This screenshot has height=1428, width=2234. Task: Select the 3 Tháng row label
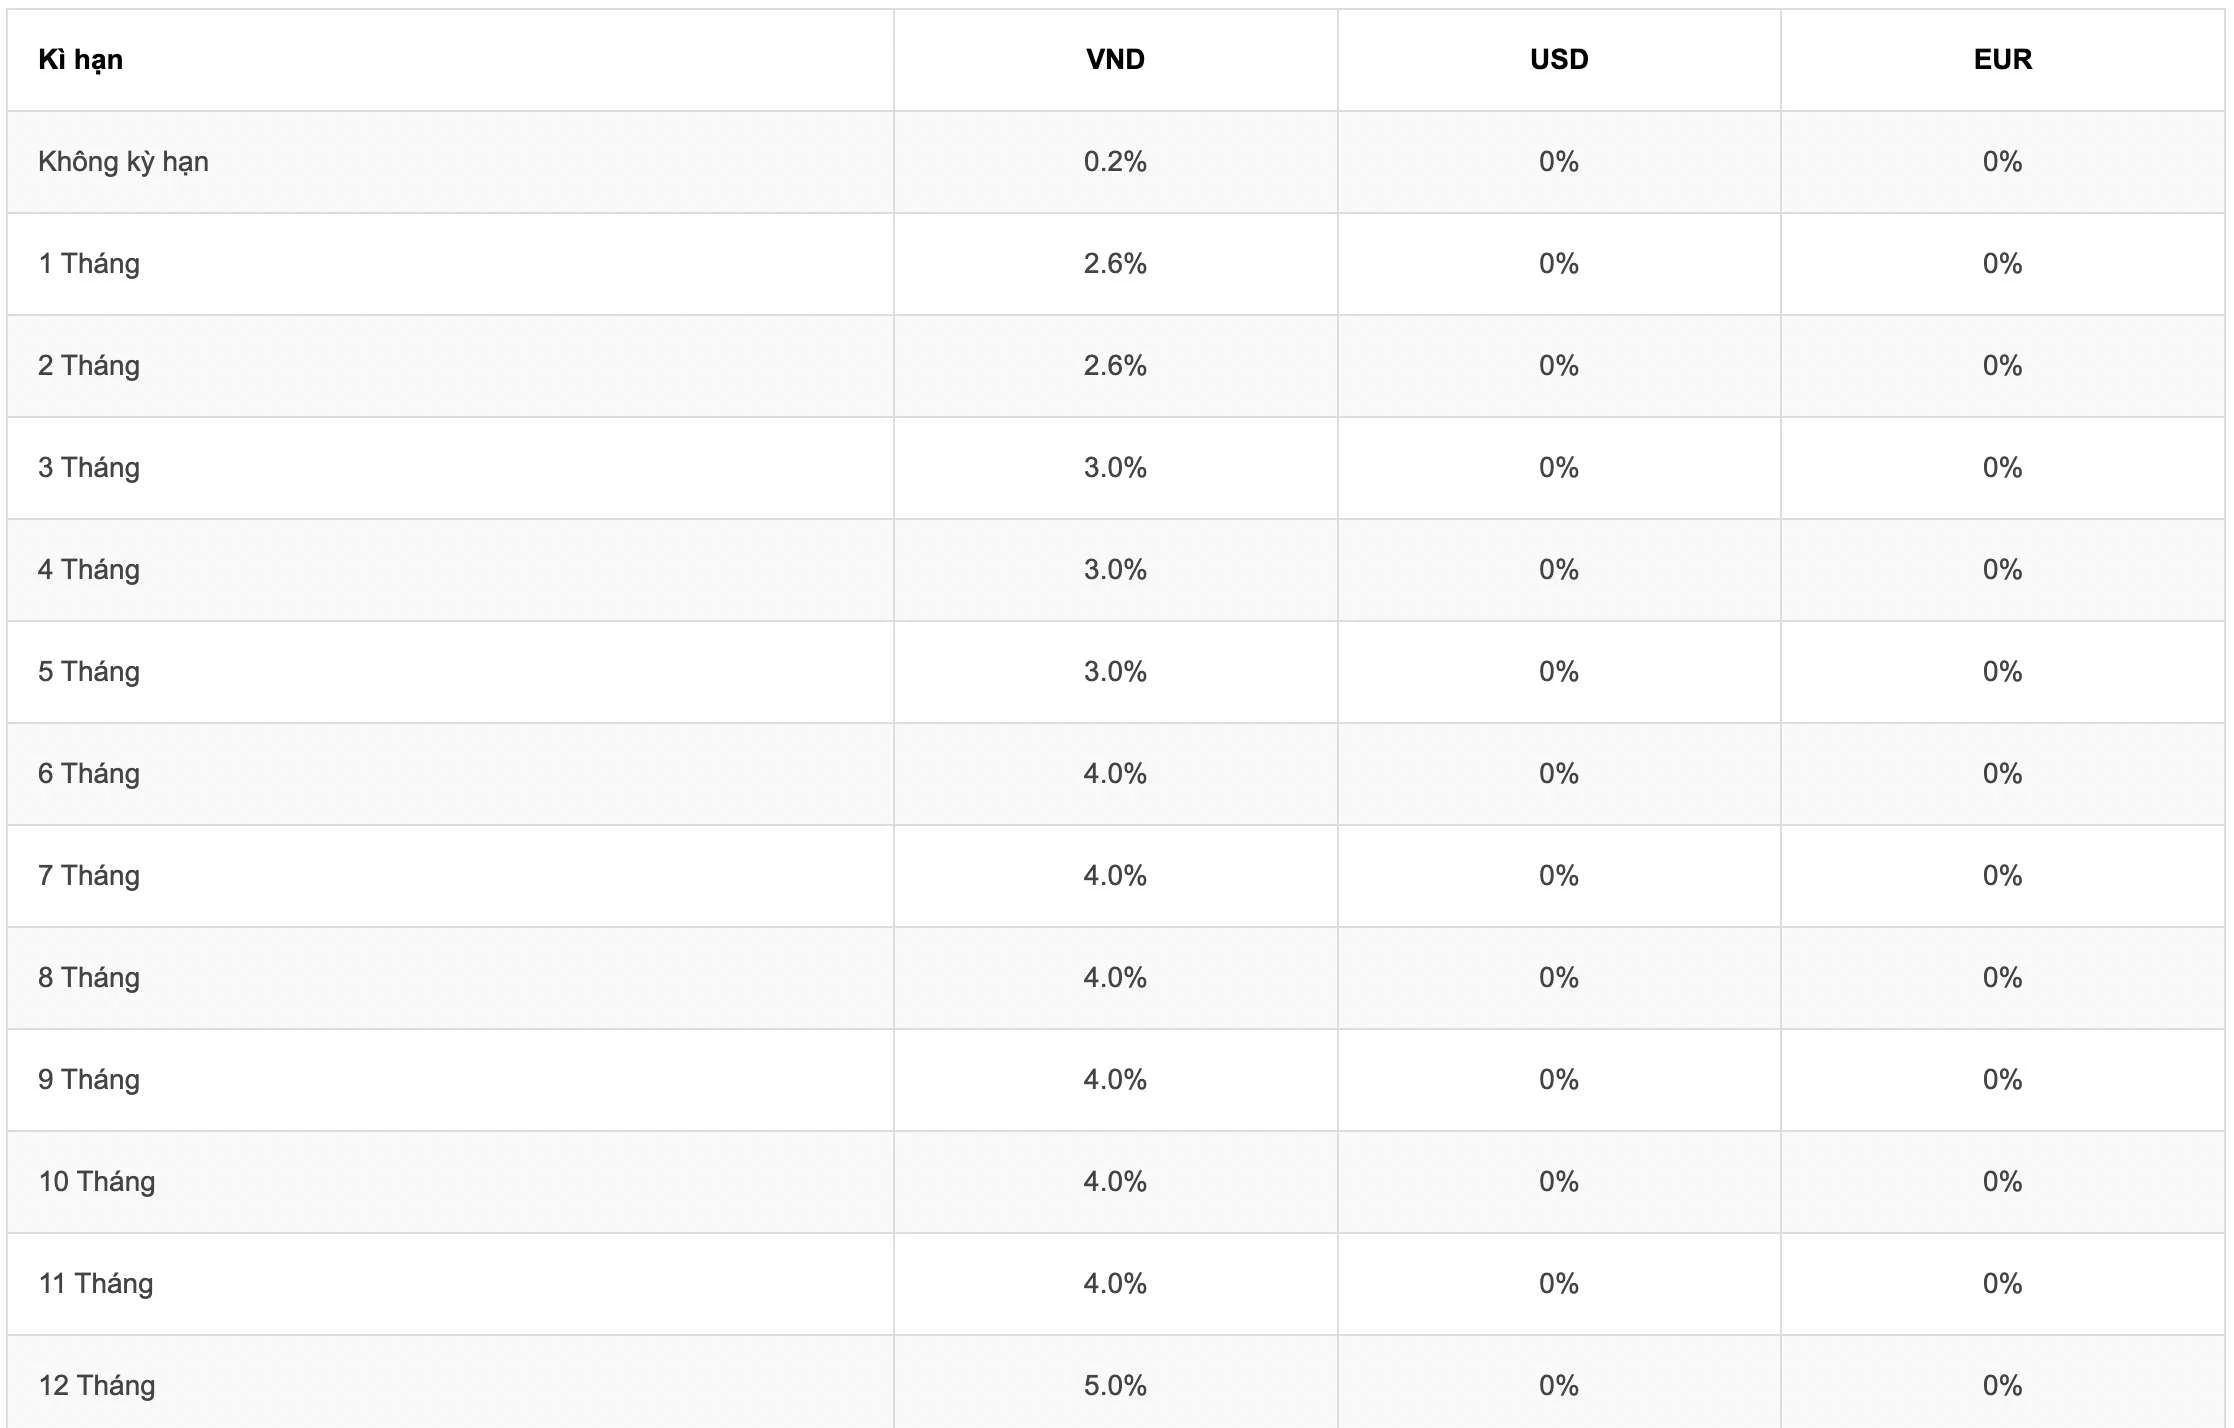point(89,468)
